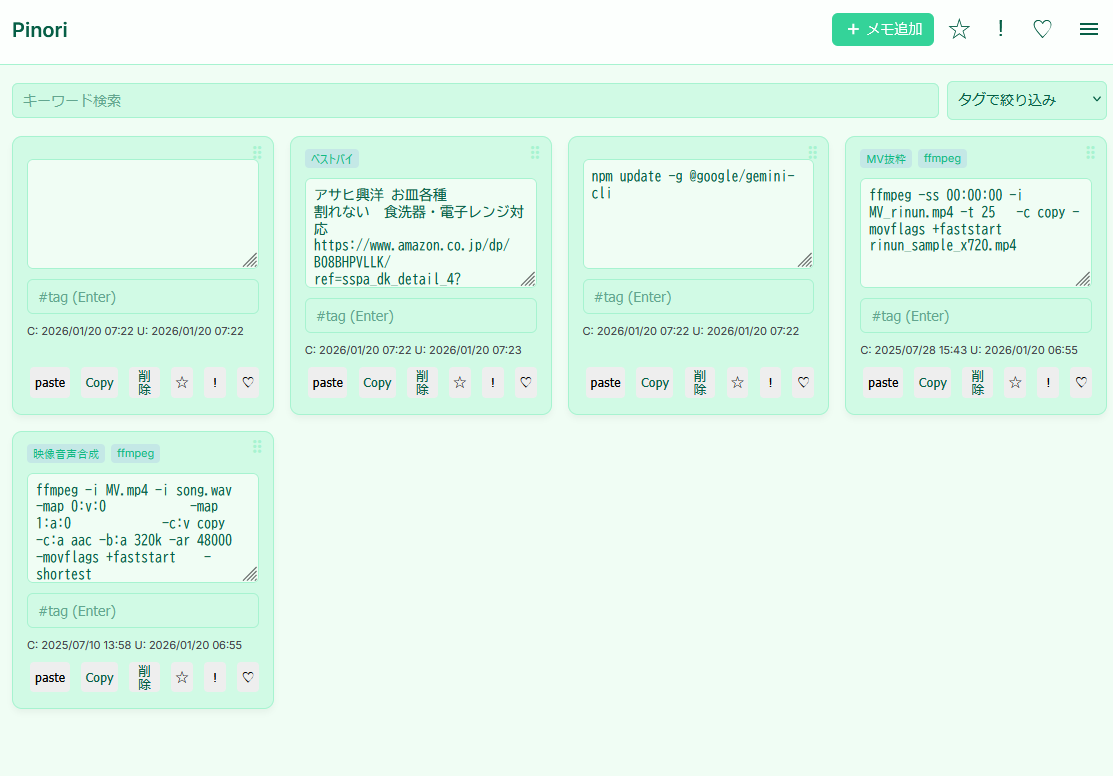Image resolution: width=1113 pixels, height=776 pixels.
Task: Click the MV抜粋 tag chip
Action: click(886, 158)
